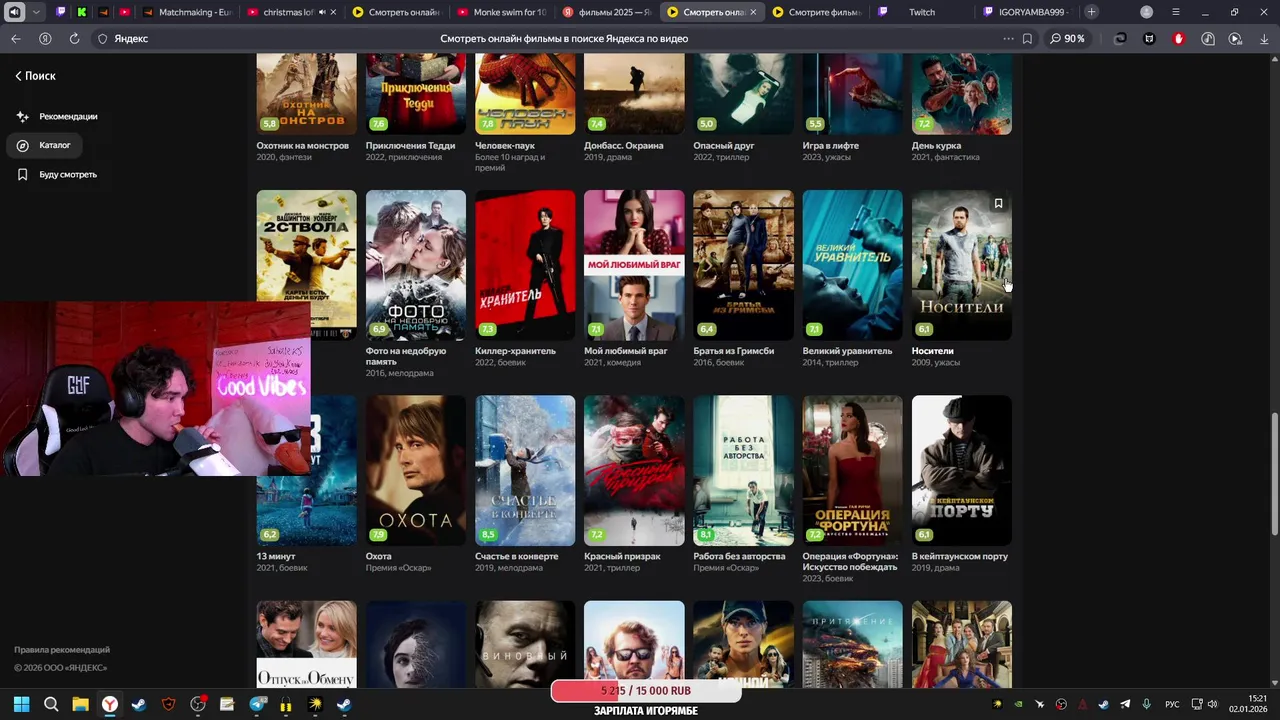Open the downloads arrow icon
This screenshot has width=1280, height=720.
[1264, 38]
